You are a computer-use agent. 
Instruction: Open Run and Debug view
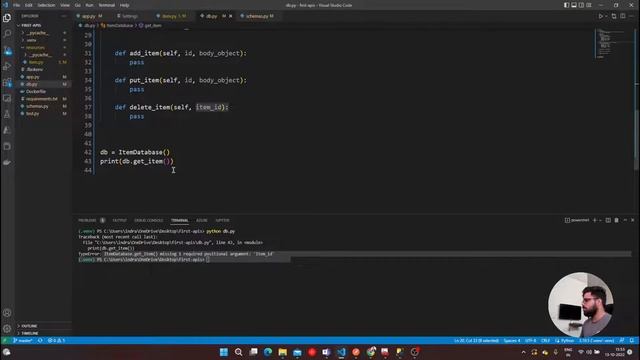click(x=7, y=66)
